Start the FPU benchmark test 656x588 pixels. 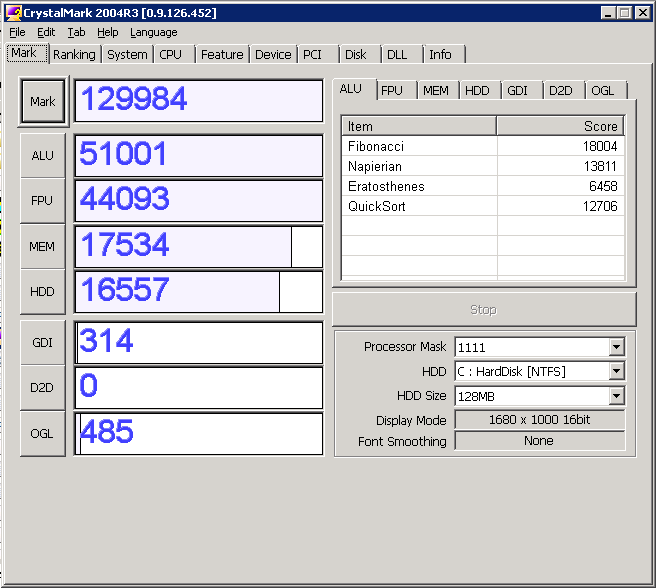tap(43, 201)
